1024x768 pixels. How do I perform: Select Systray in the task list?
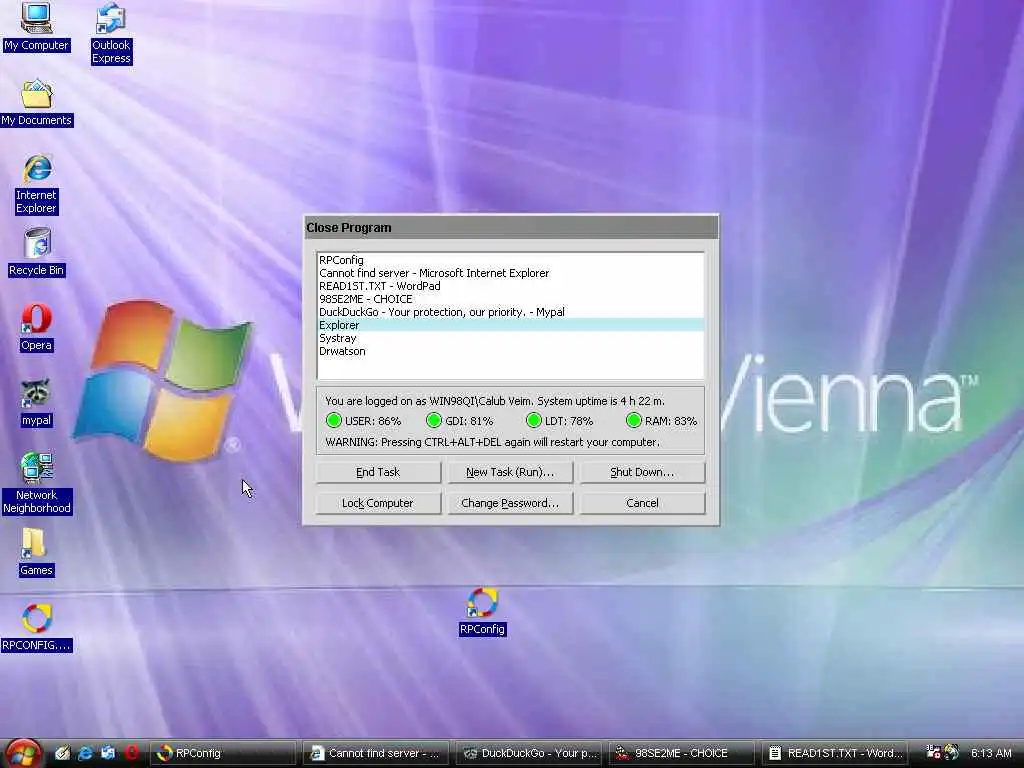coord(511,338)
